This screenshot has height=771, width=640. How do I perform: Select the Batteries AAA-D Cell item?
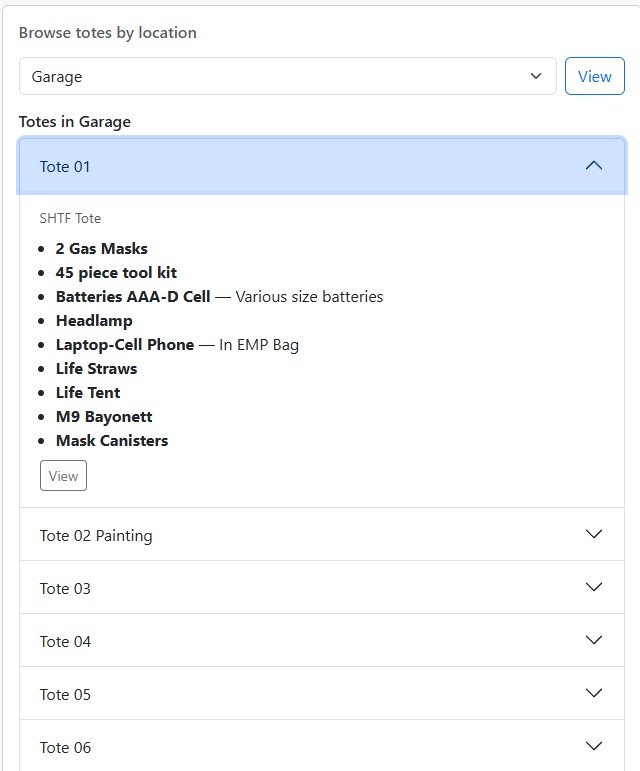[x=133, y=297]
